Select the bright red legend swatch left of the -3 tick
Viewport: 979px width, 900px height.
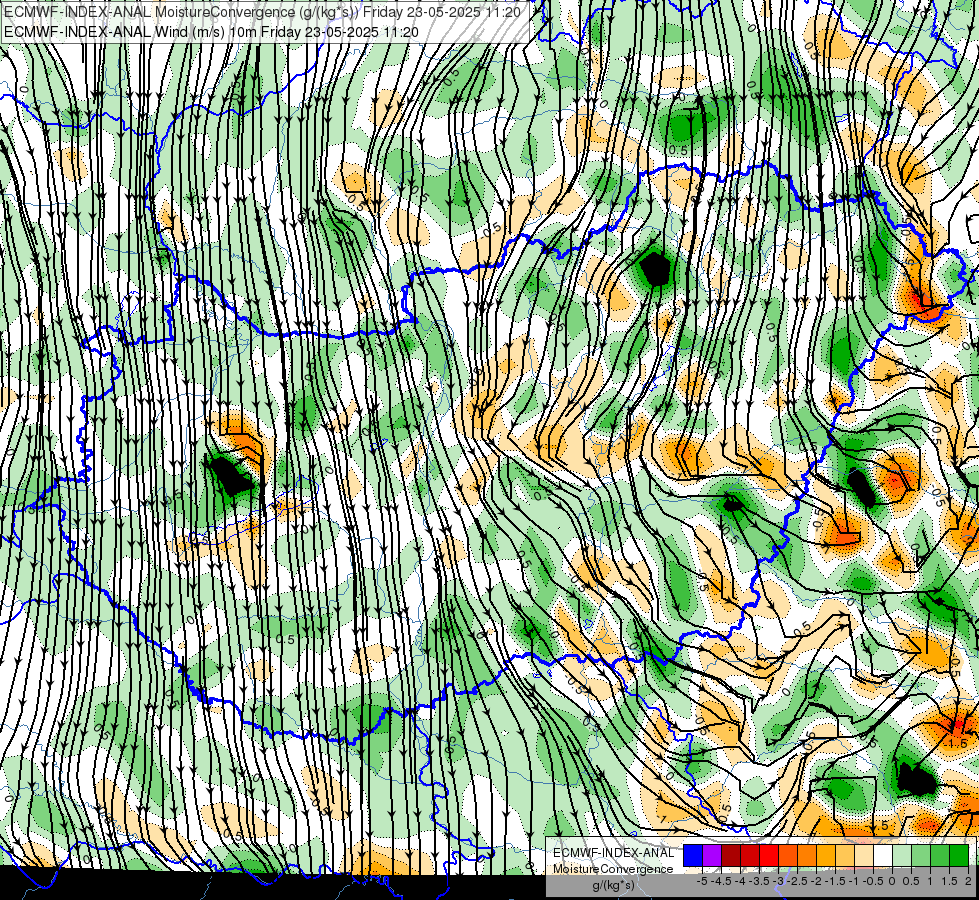coord(769,855)
